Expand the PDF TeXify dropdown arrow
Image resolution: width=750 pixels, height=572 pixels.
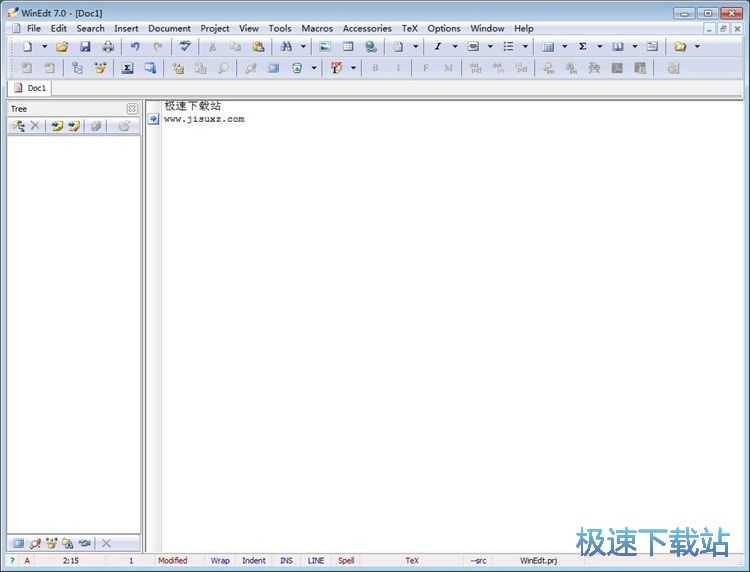click(353, 68)
